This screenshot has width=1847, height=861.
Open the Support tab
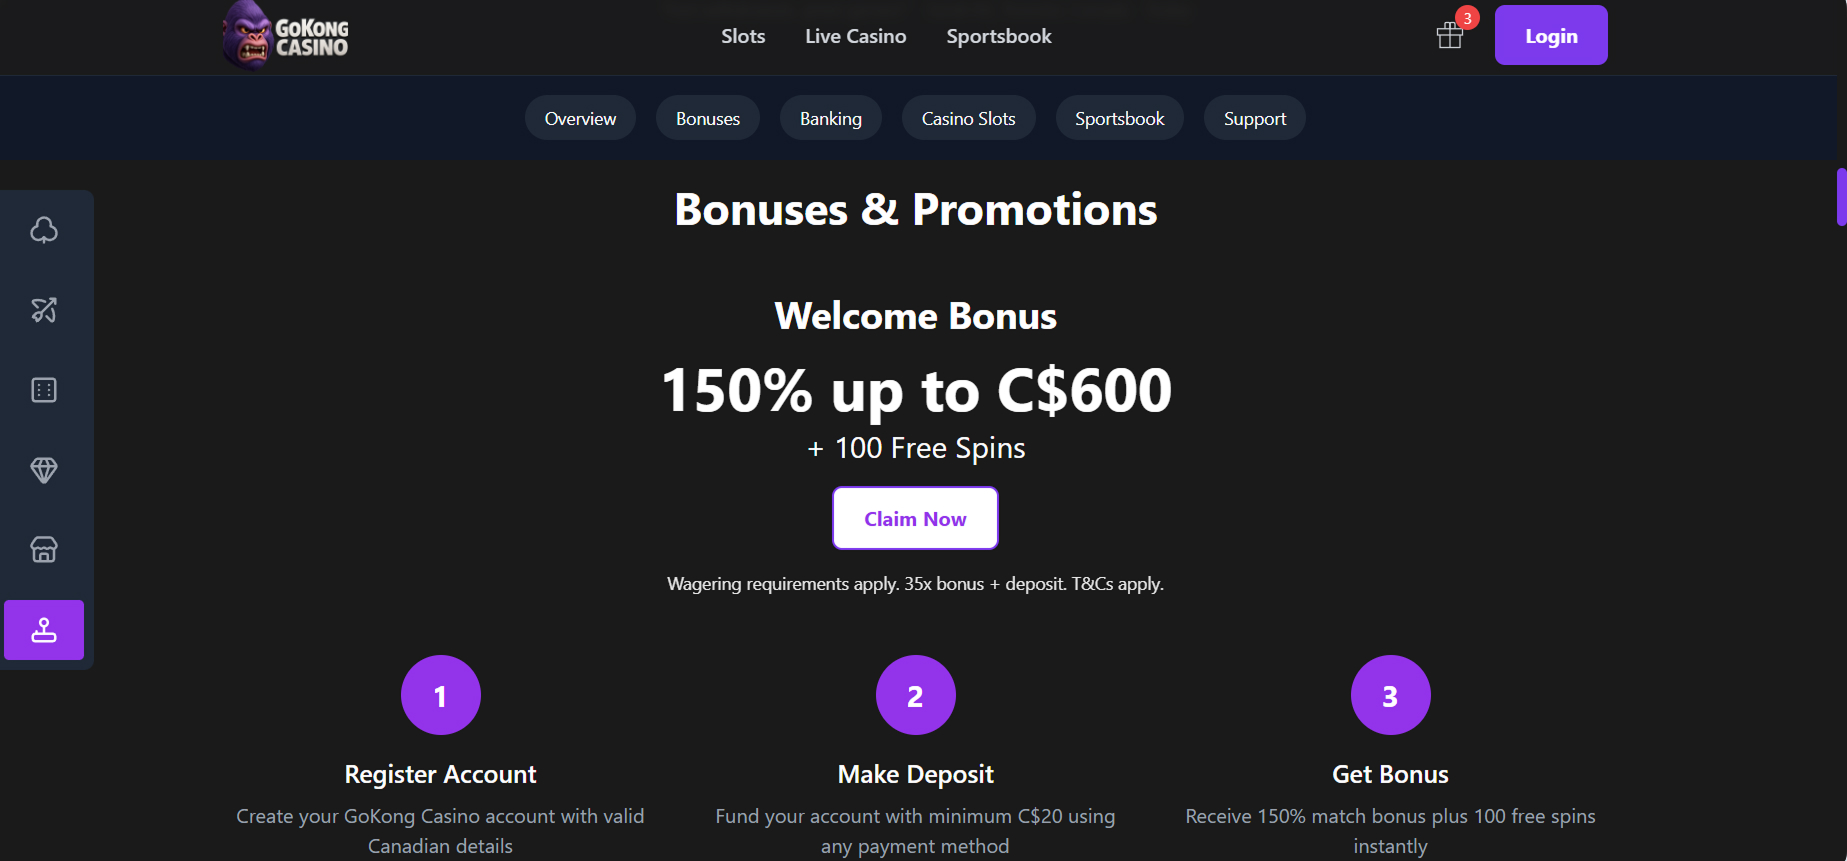point(1255,118)
